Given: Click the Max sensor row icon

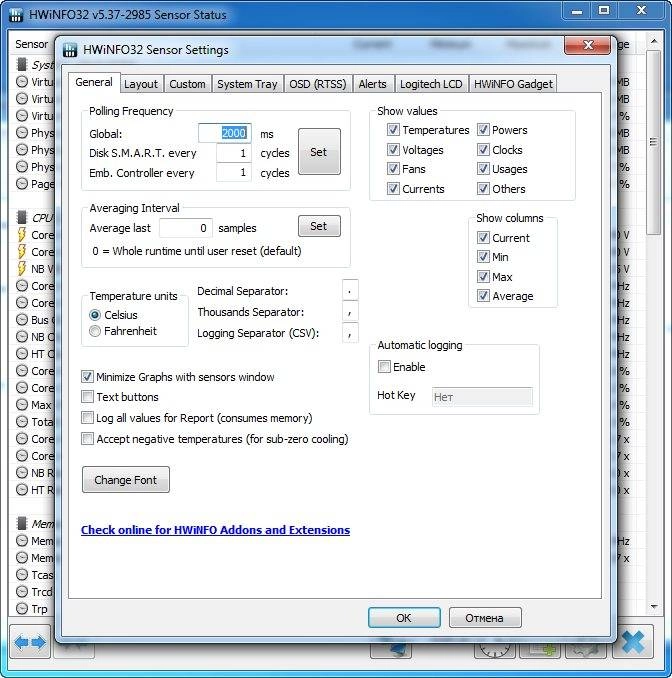Looking at the screenshot, I should [x=22, y=405].
